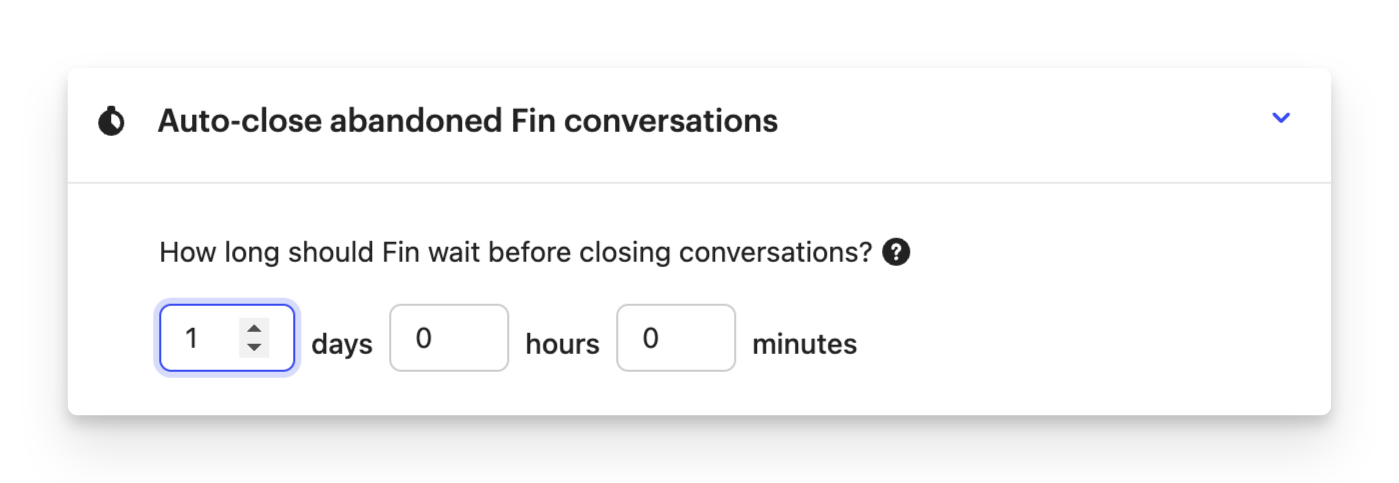
Task: Focus the days number input field
Action: pyautogui.click(x=227, y=338)
